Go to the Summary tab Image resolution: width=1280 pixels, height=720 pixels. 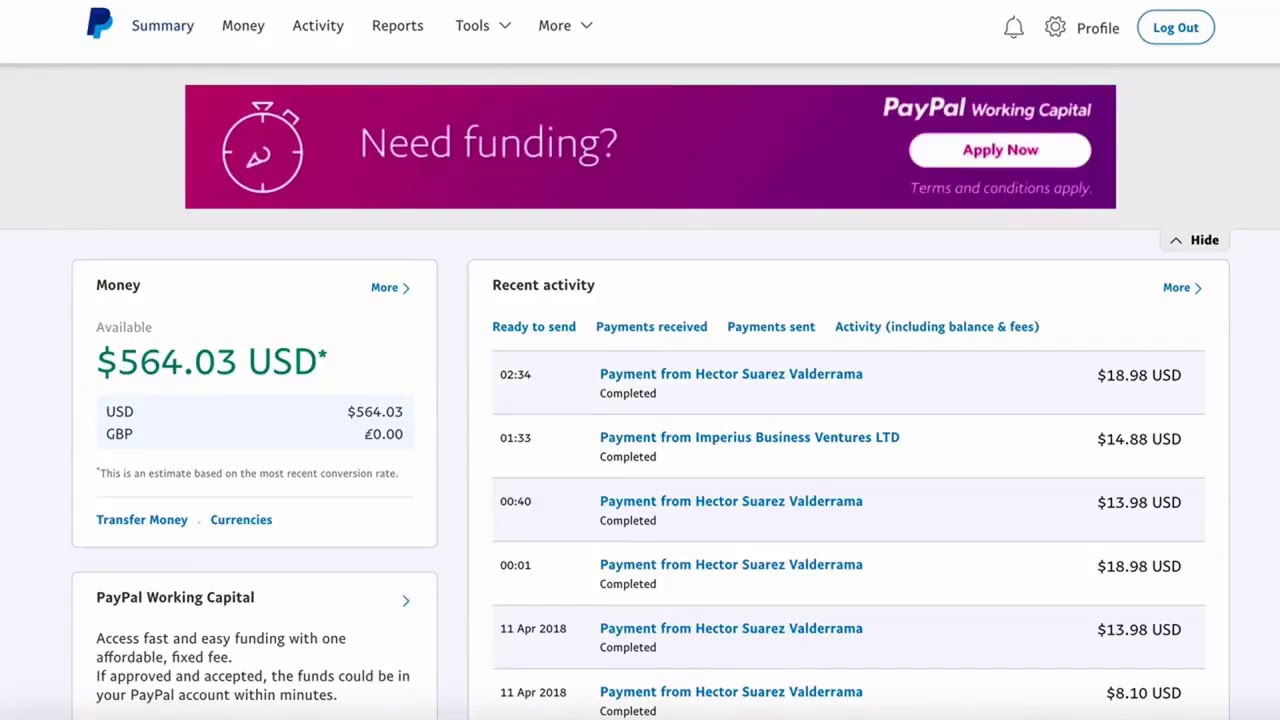click(163, 26)
